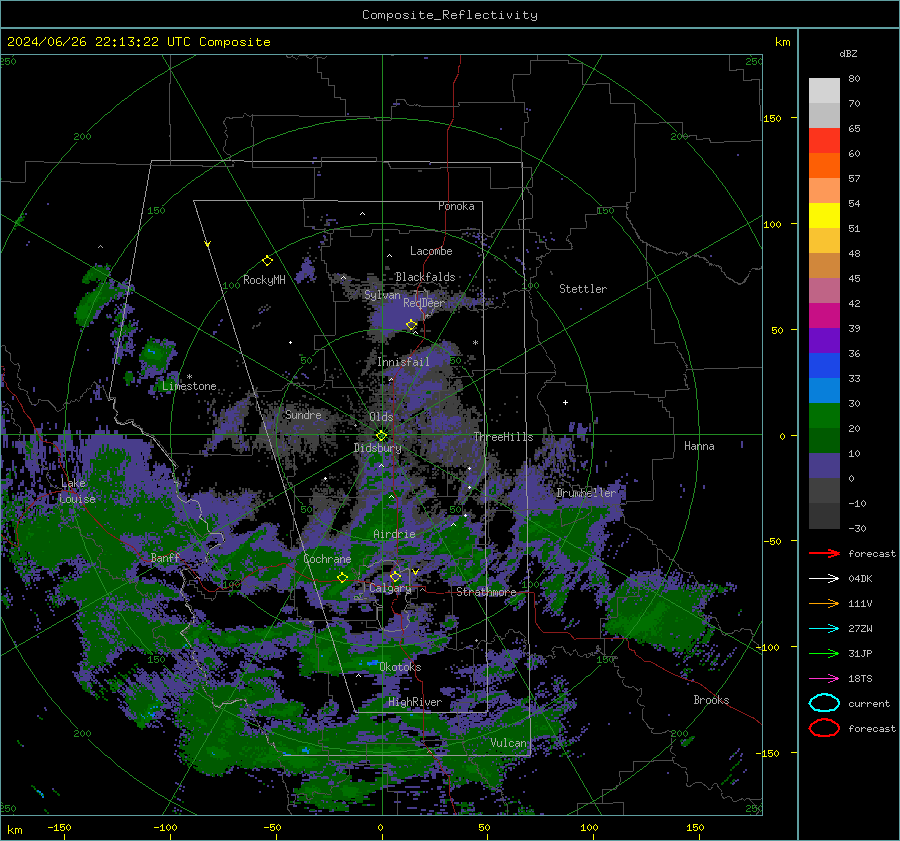Click the 'Innisfail' city label
The image size is (900, 841).
coord(403,362)
